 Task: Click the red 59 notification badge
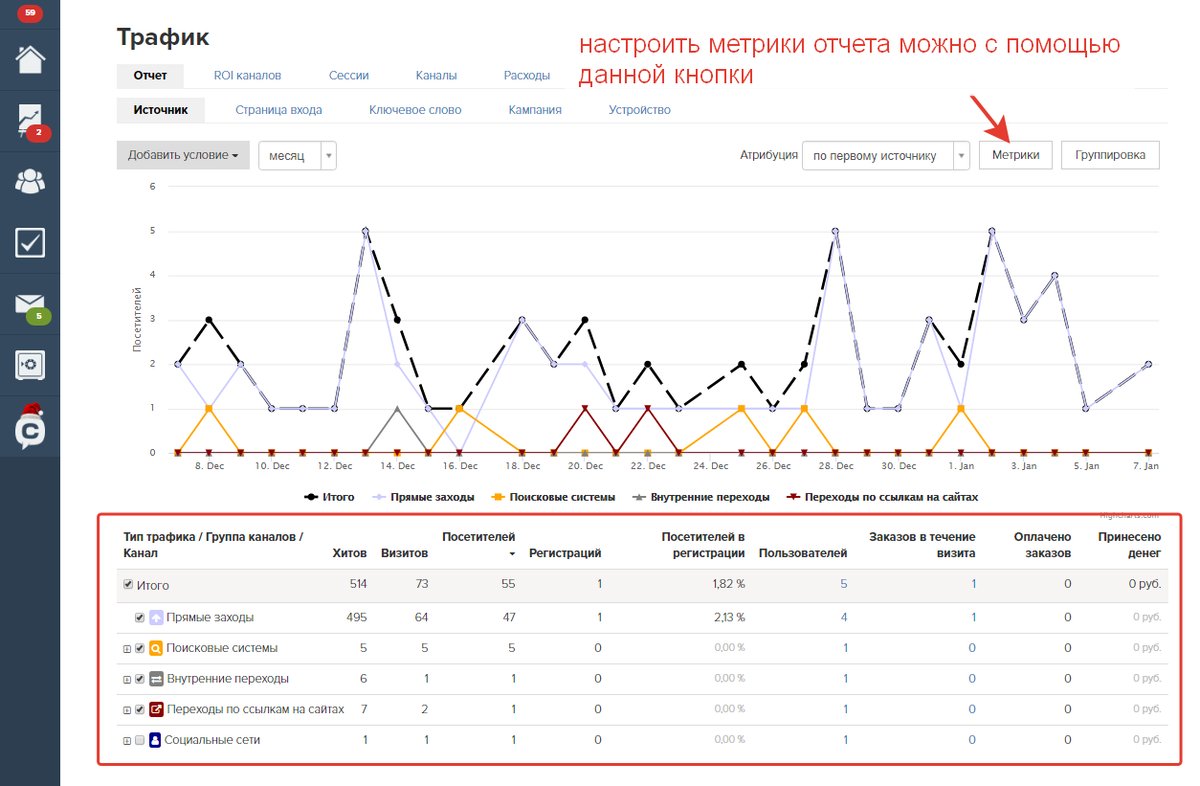click(x=30, y=14)
